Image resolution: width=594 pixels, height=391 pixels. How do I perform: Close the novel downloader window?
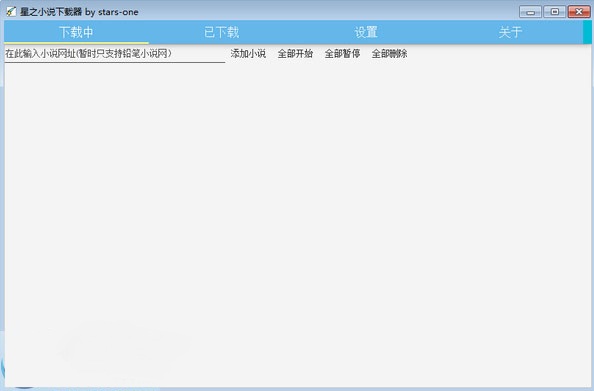(579, 12)
